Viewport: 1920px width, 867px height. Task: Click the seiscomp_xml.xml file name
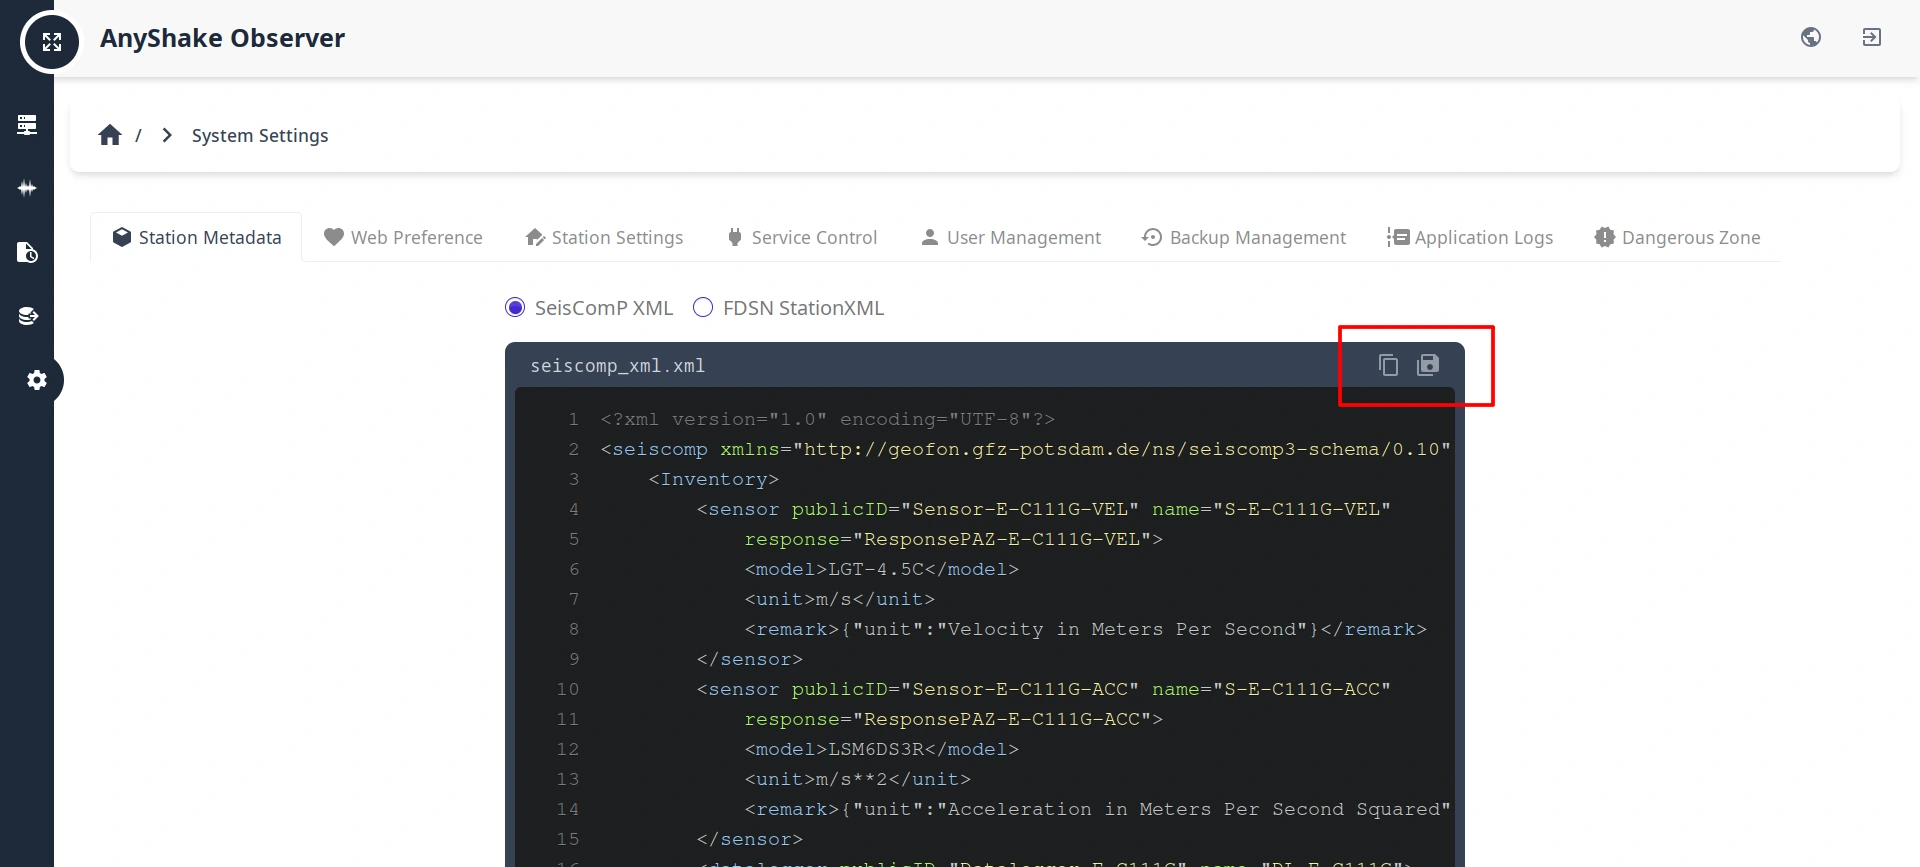pos(617,366)
